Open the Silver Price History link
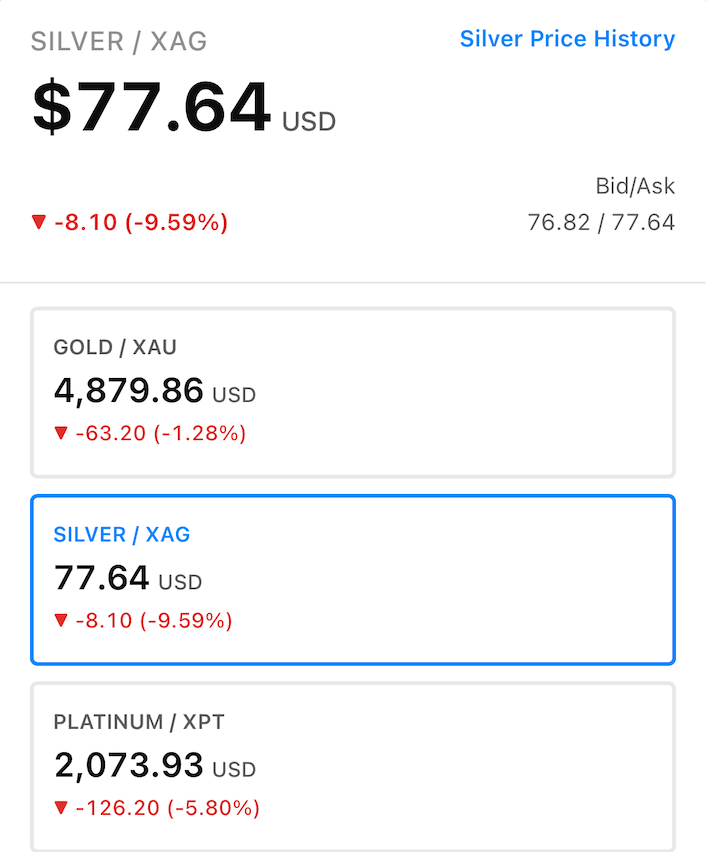 pos(567,39)
